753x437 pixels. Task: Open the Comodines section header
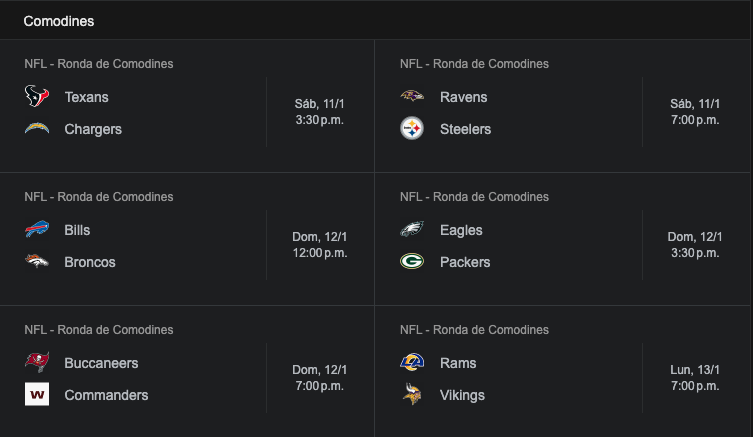click(x=59, y=21)
